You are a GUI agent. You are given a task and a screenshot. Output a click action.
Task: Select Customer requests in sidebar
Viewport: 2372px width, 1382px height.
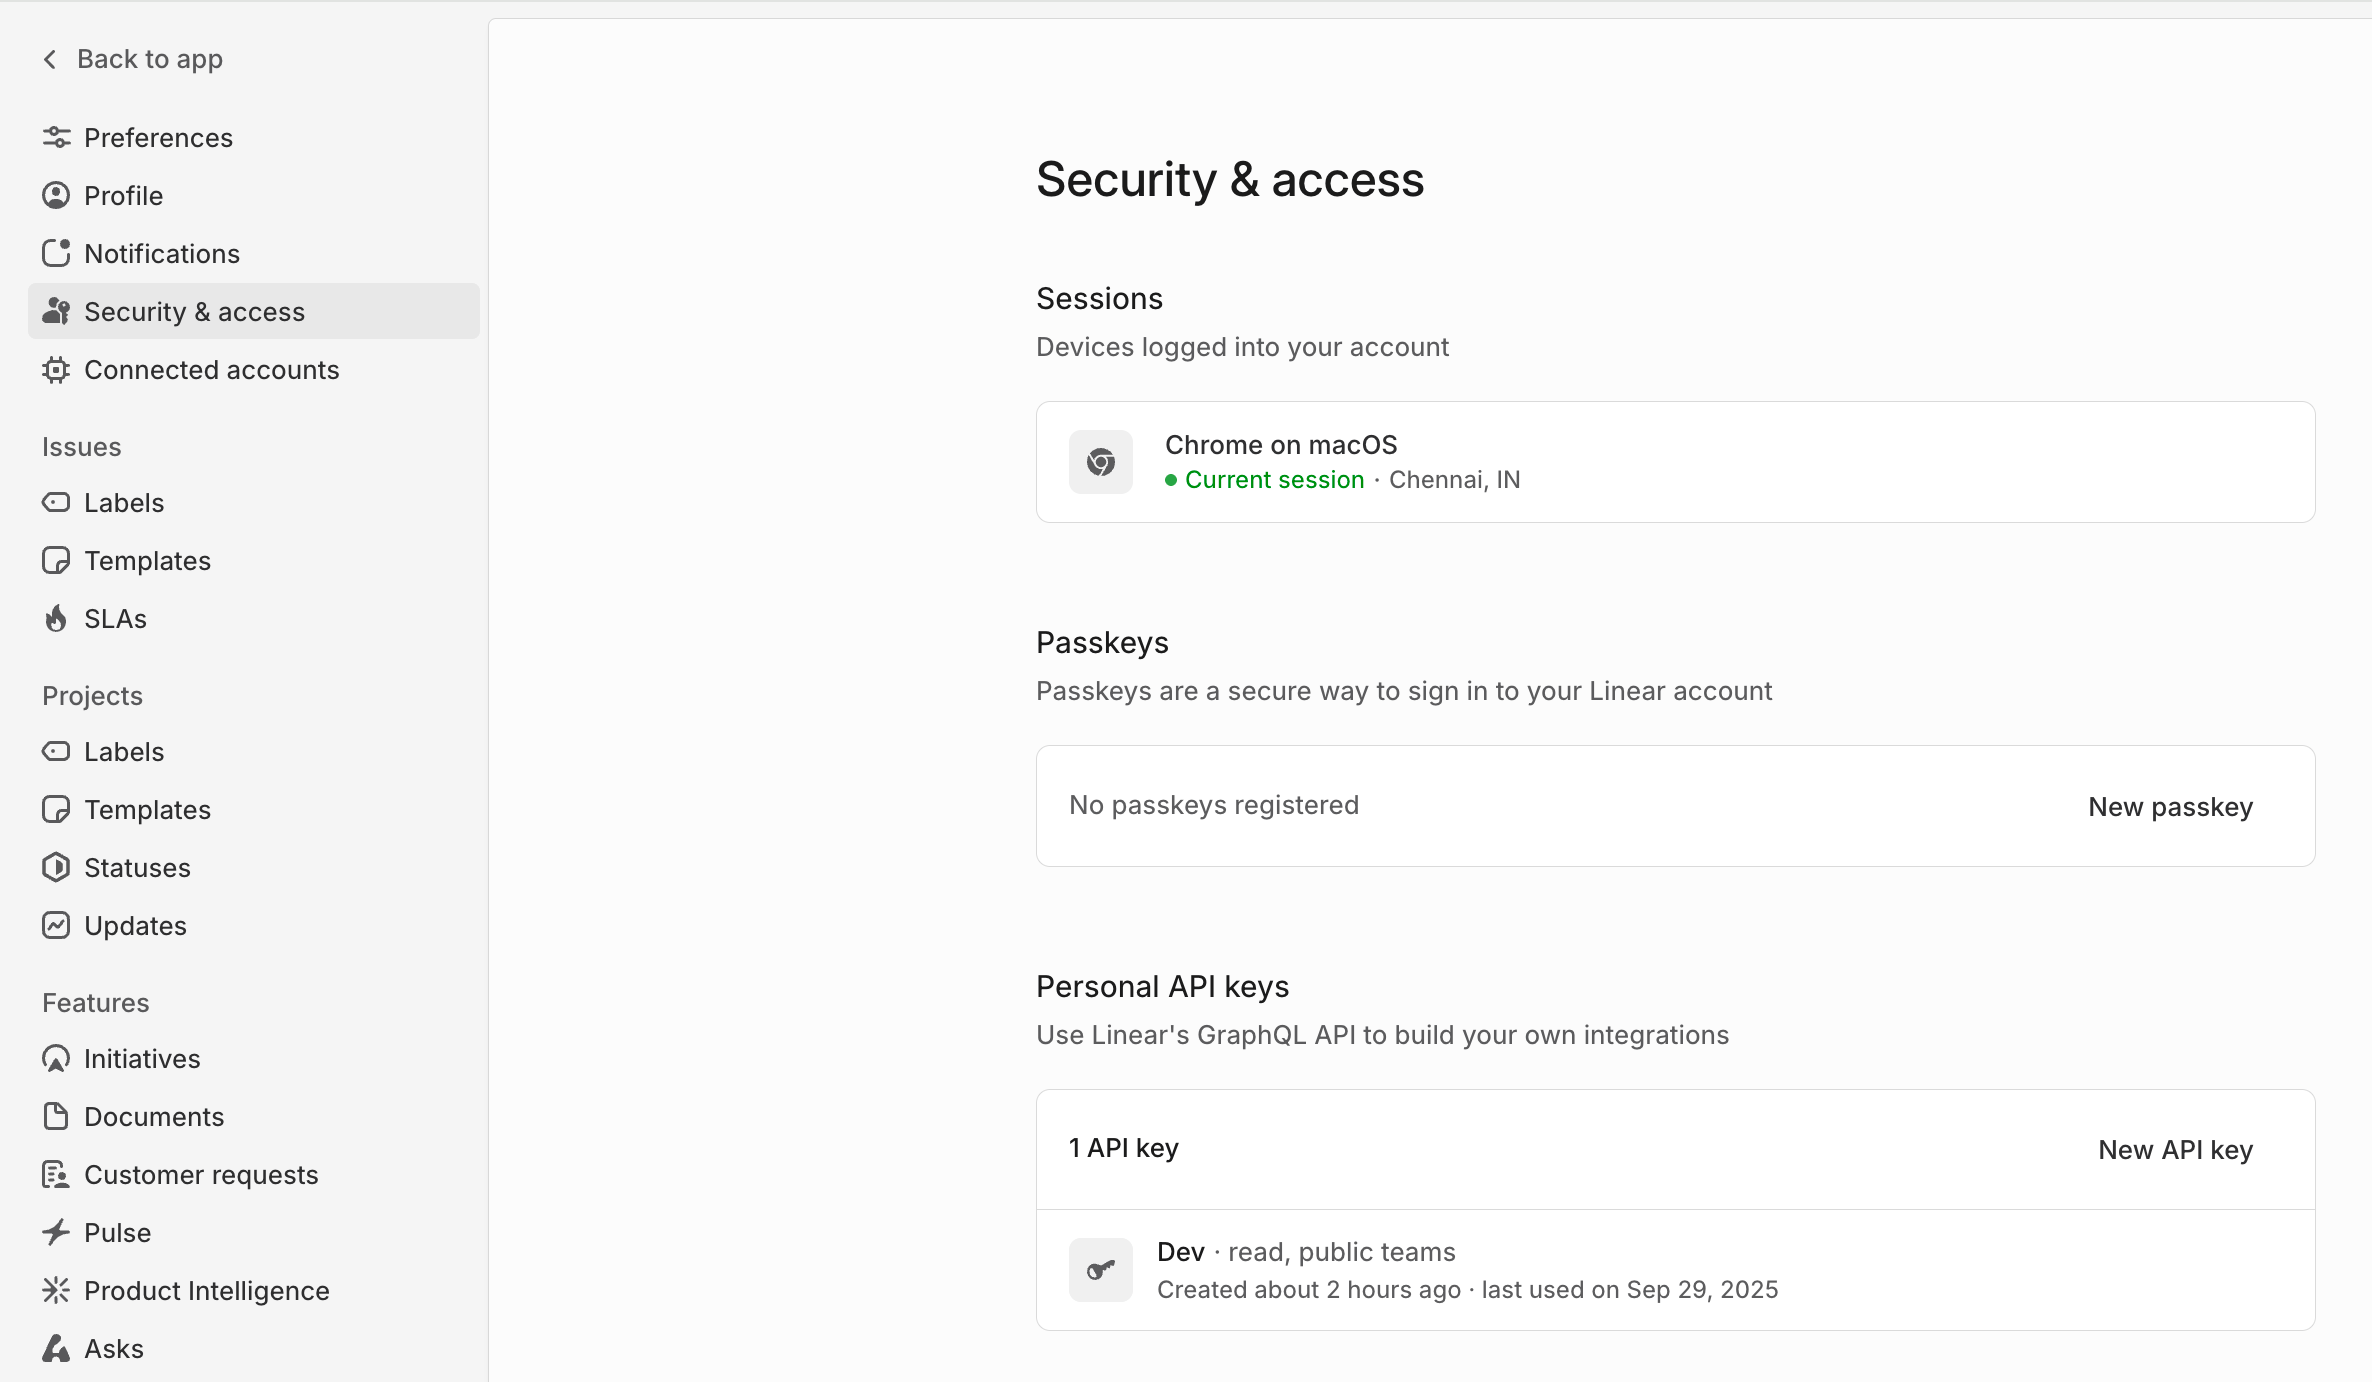click(x=201, y=1175)
